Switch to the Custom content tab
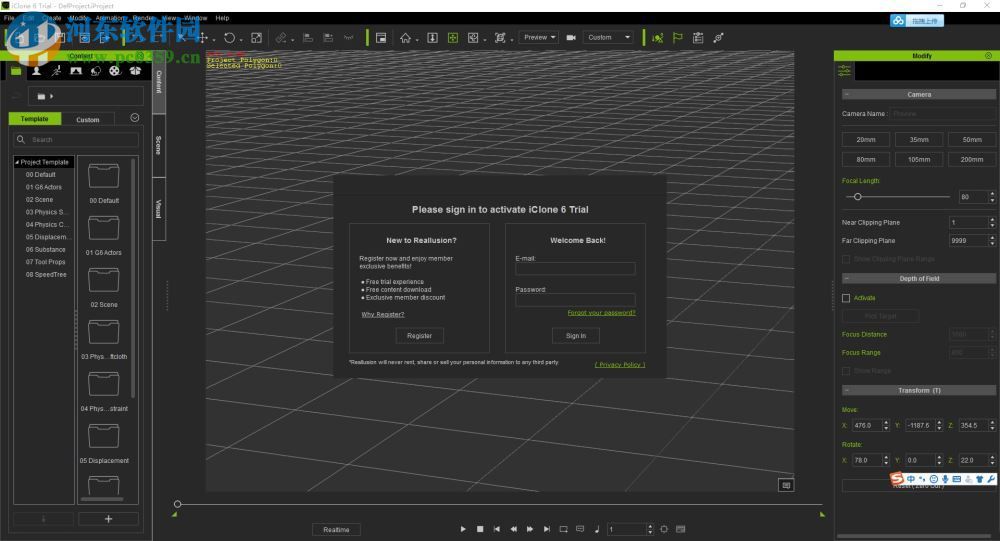 click(x=88, y=119)
